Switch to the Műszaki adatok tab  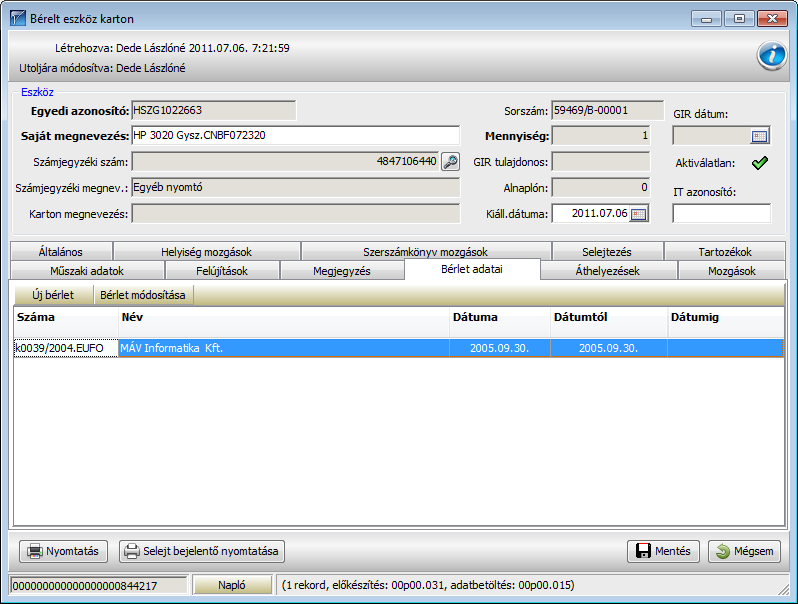(x=87, y=271)
